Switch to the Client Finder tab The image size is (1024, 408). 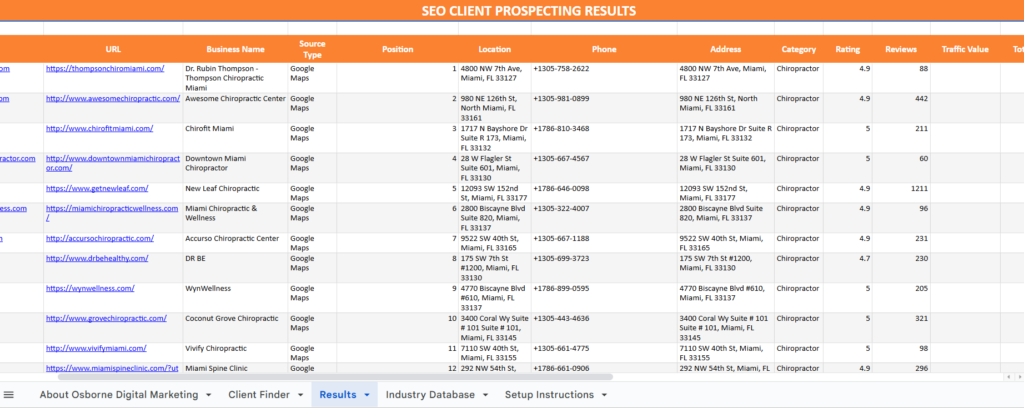click(260, 395)
